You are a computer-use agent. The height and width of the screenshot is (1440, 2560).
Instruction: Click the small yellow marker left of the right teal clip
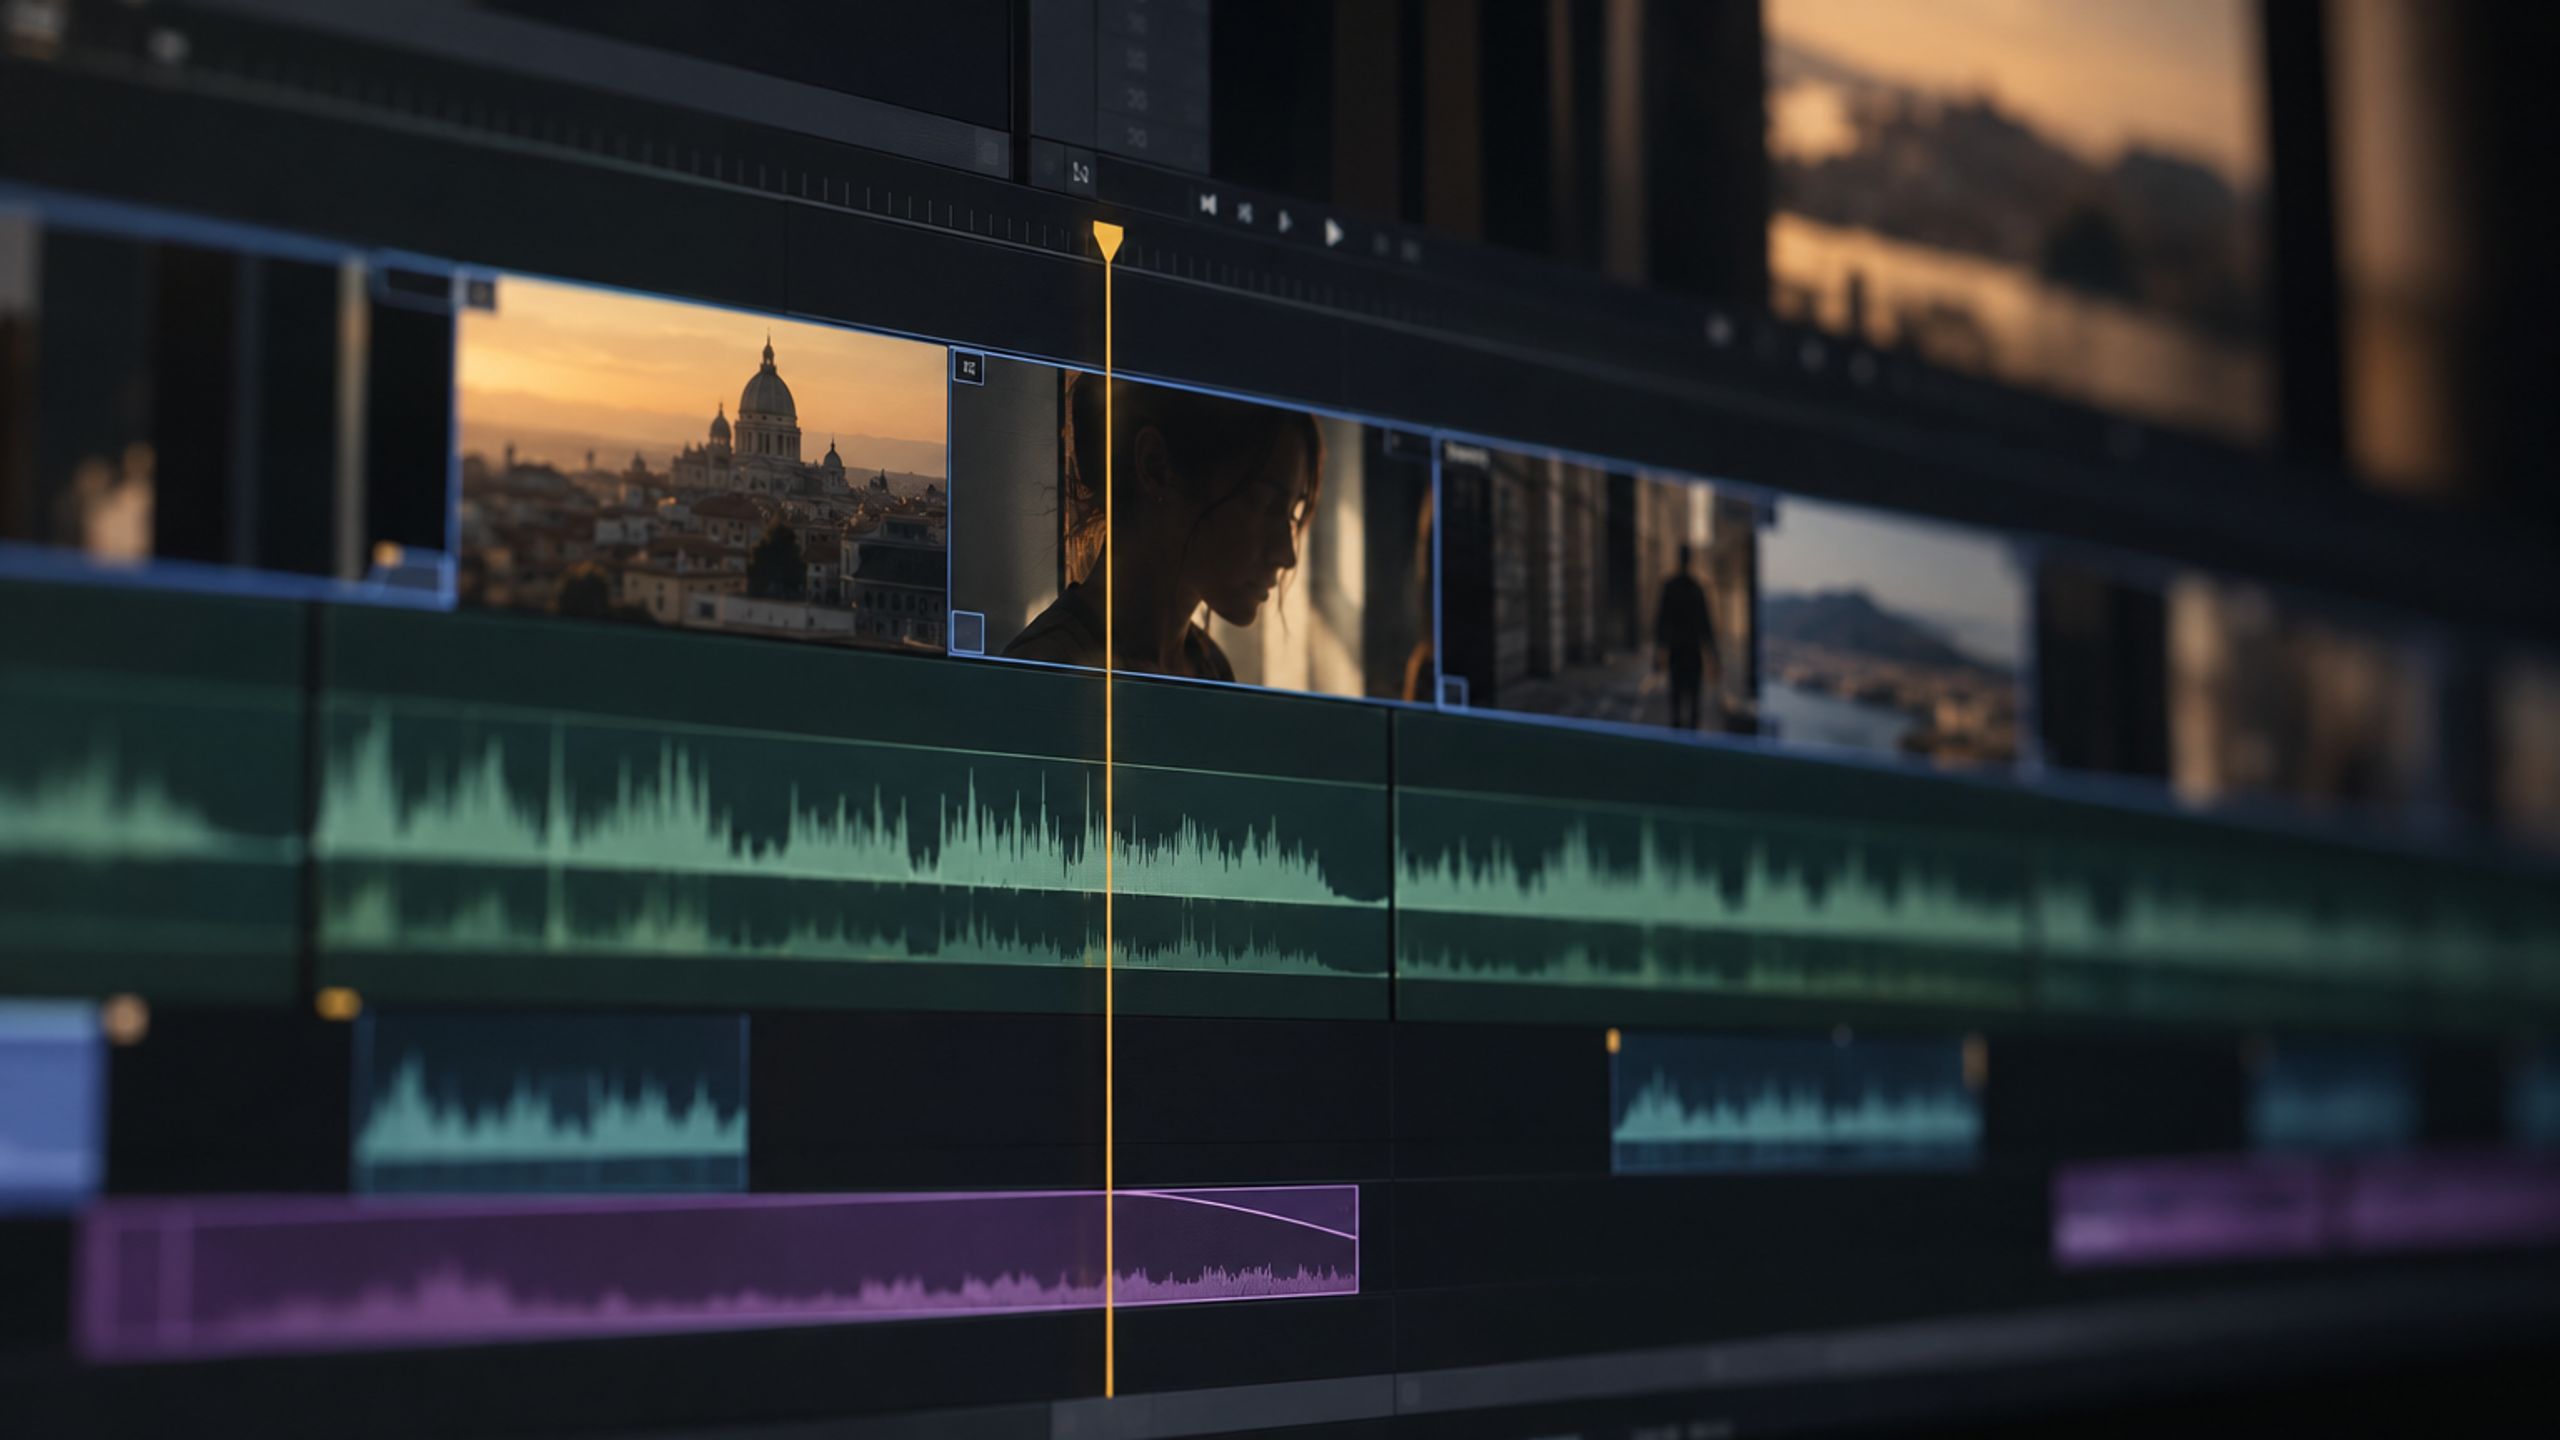point(1612,1040)
